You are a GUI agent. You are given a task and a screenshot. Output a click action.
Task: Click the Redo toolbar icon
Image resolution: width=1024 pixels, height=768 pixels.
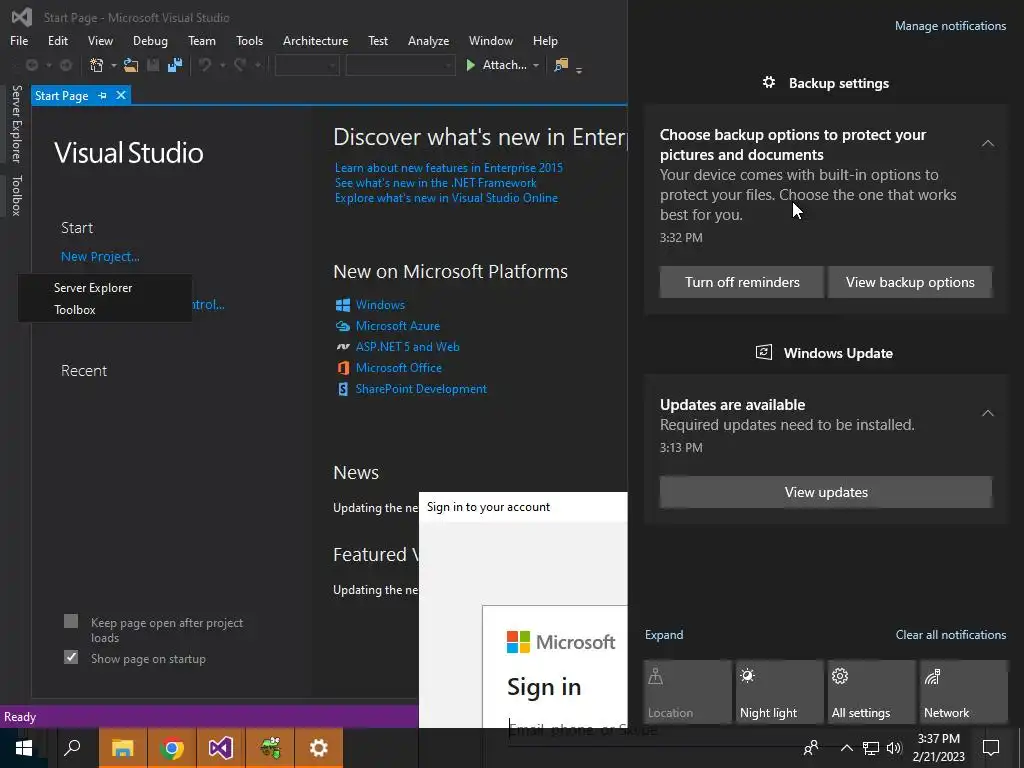[240, 65]
